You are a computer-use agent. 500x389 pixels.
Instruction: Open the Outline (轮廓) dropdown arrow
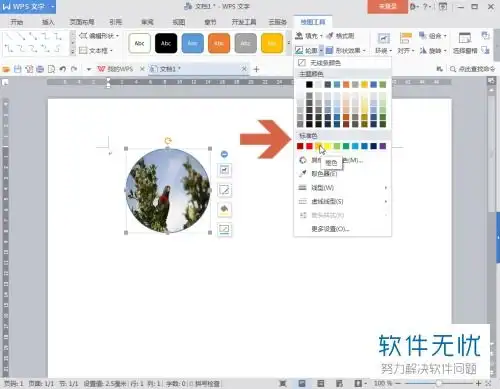[321, 50]
